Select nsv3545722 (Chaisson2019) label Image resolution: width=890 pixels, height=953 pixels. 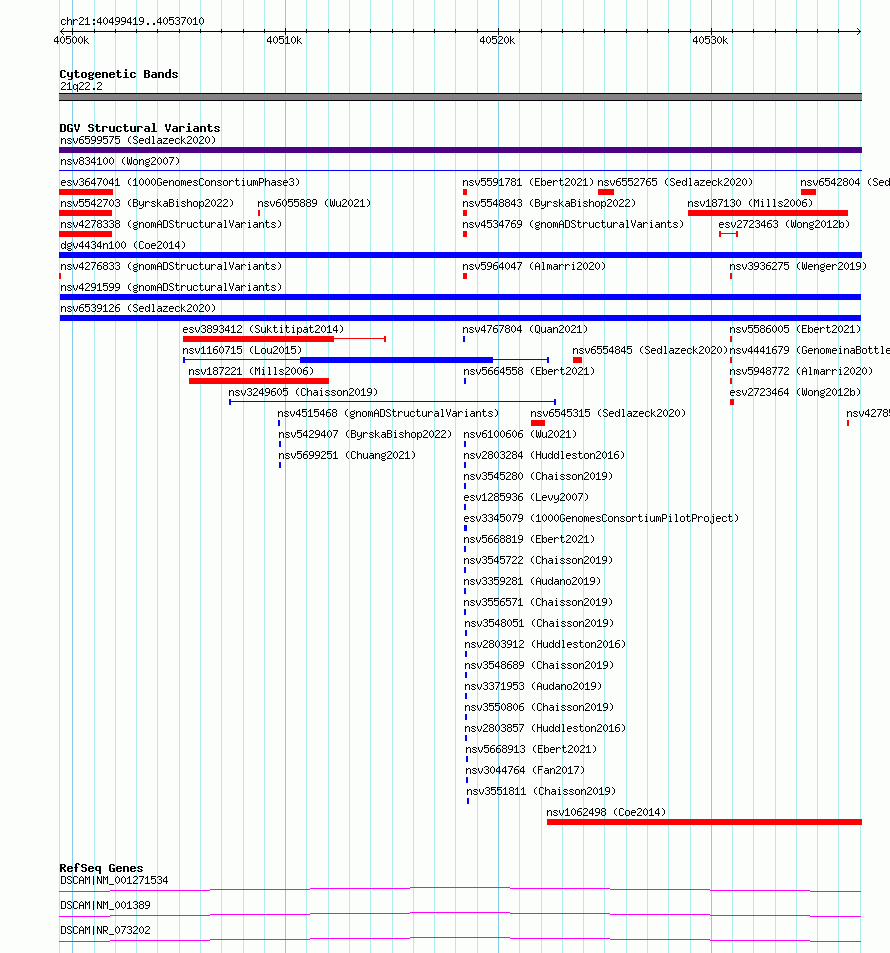point(538,560)
